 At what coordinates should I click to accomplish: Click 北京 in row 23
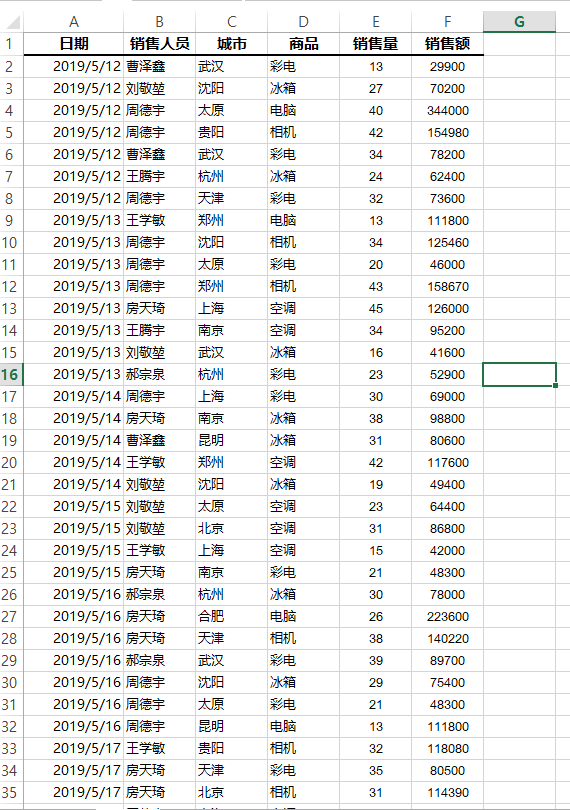point(232,528)
